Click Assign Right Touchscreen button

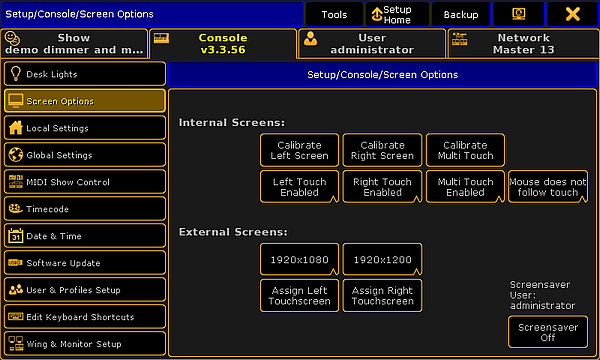382,295
